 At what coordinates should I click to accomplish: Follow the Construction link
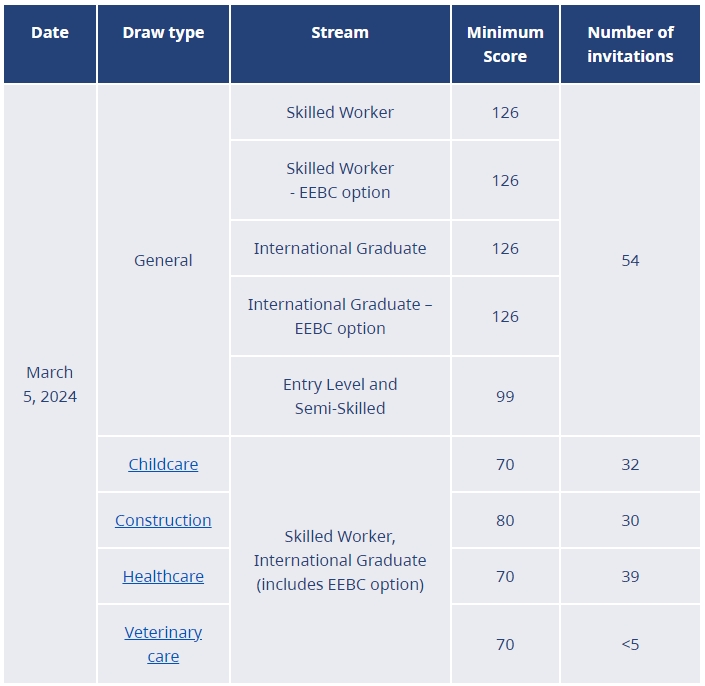163,520
